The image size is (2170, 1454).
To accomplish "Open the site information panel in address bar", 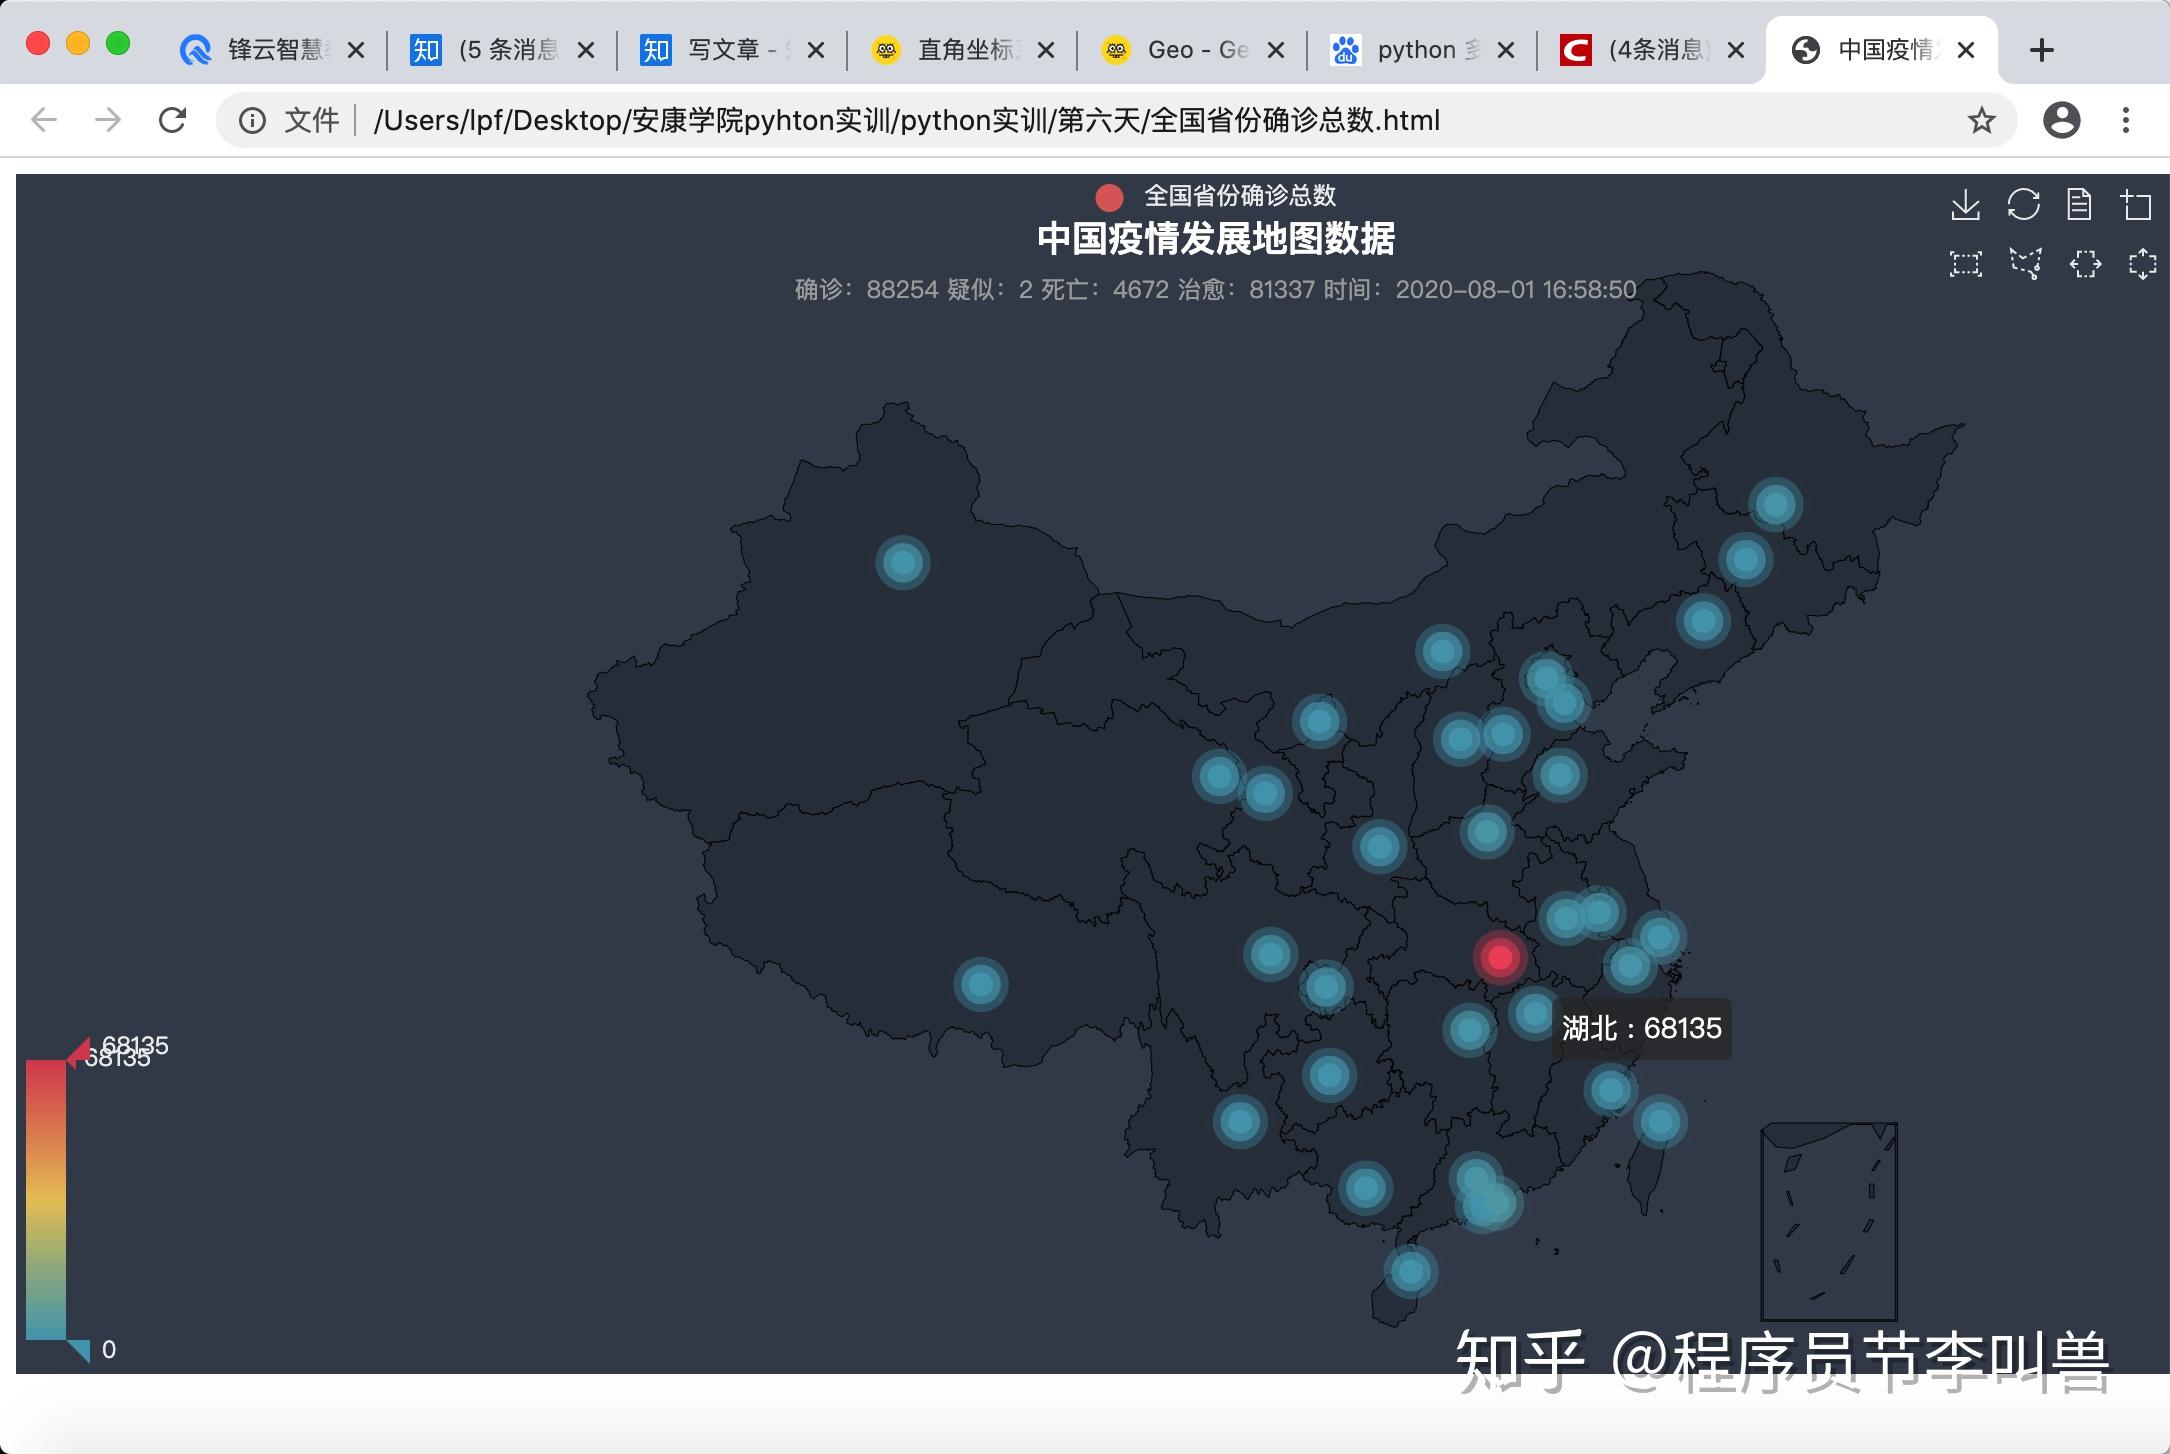I will 252,120.
